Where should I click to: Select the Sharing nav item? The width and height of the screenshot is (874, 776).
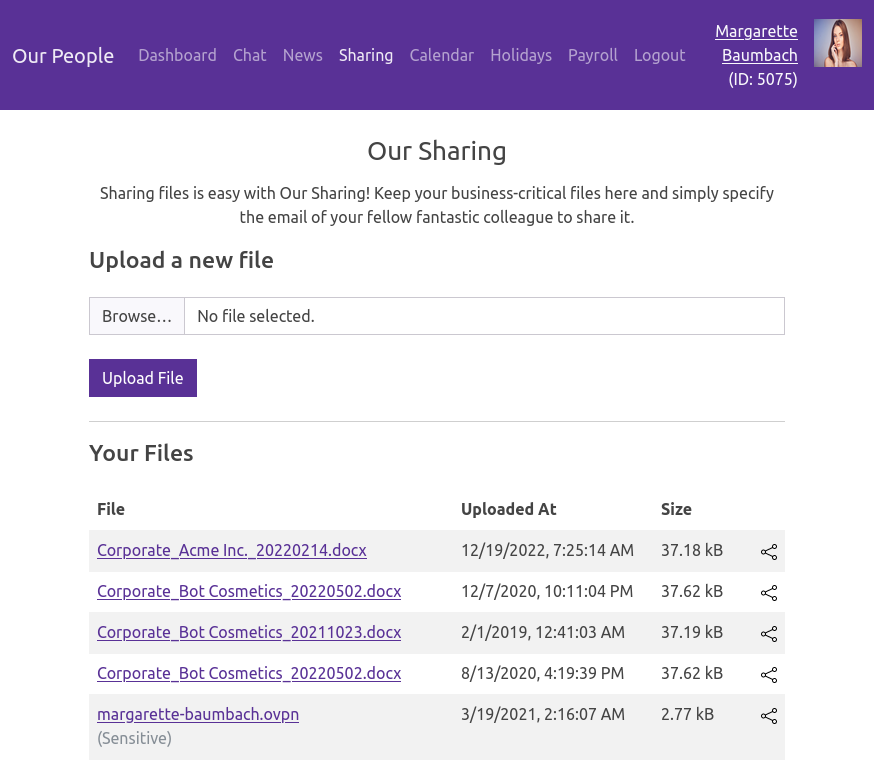point(365,55)
